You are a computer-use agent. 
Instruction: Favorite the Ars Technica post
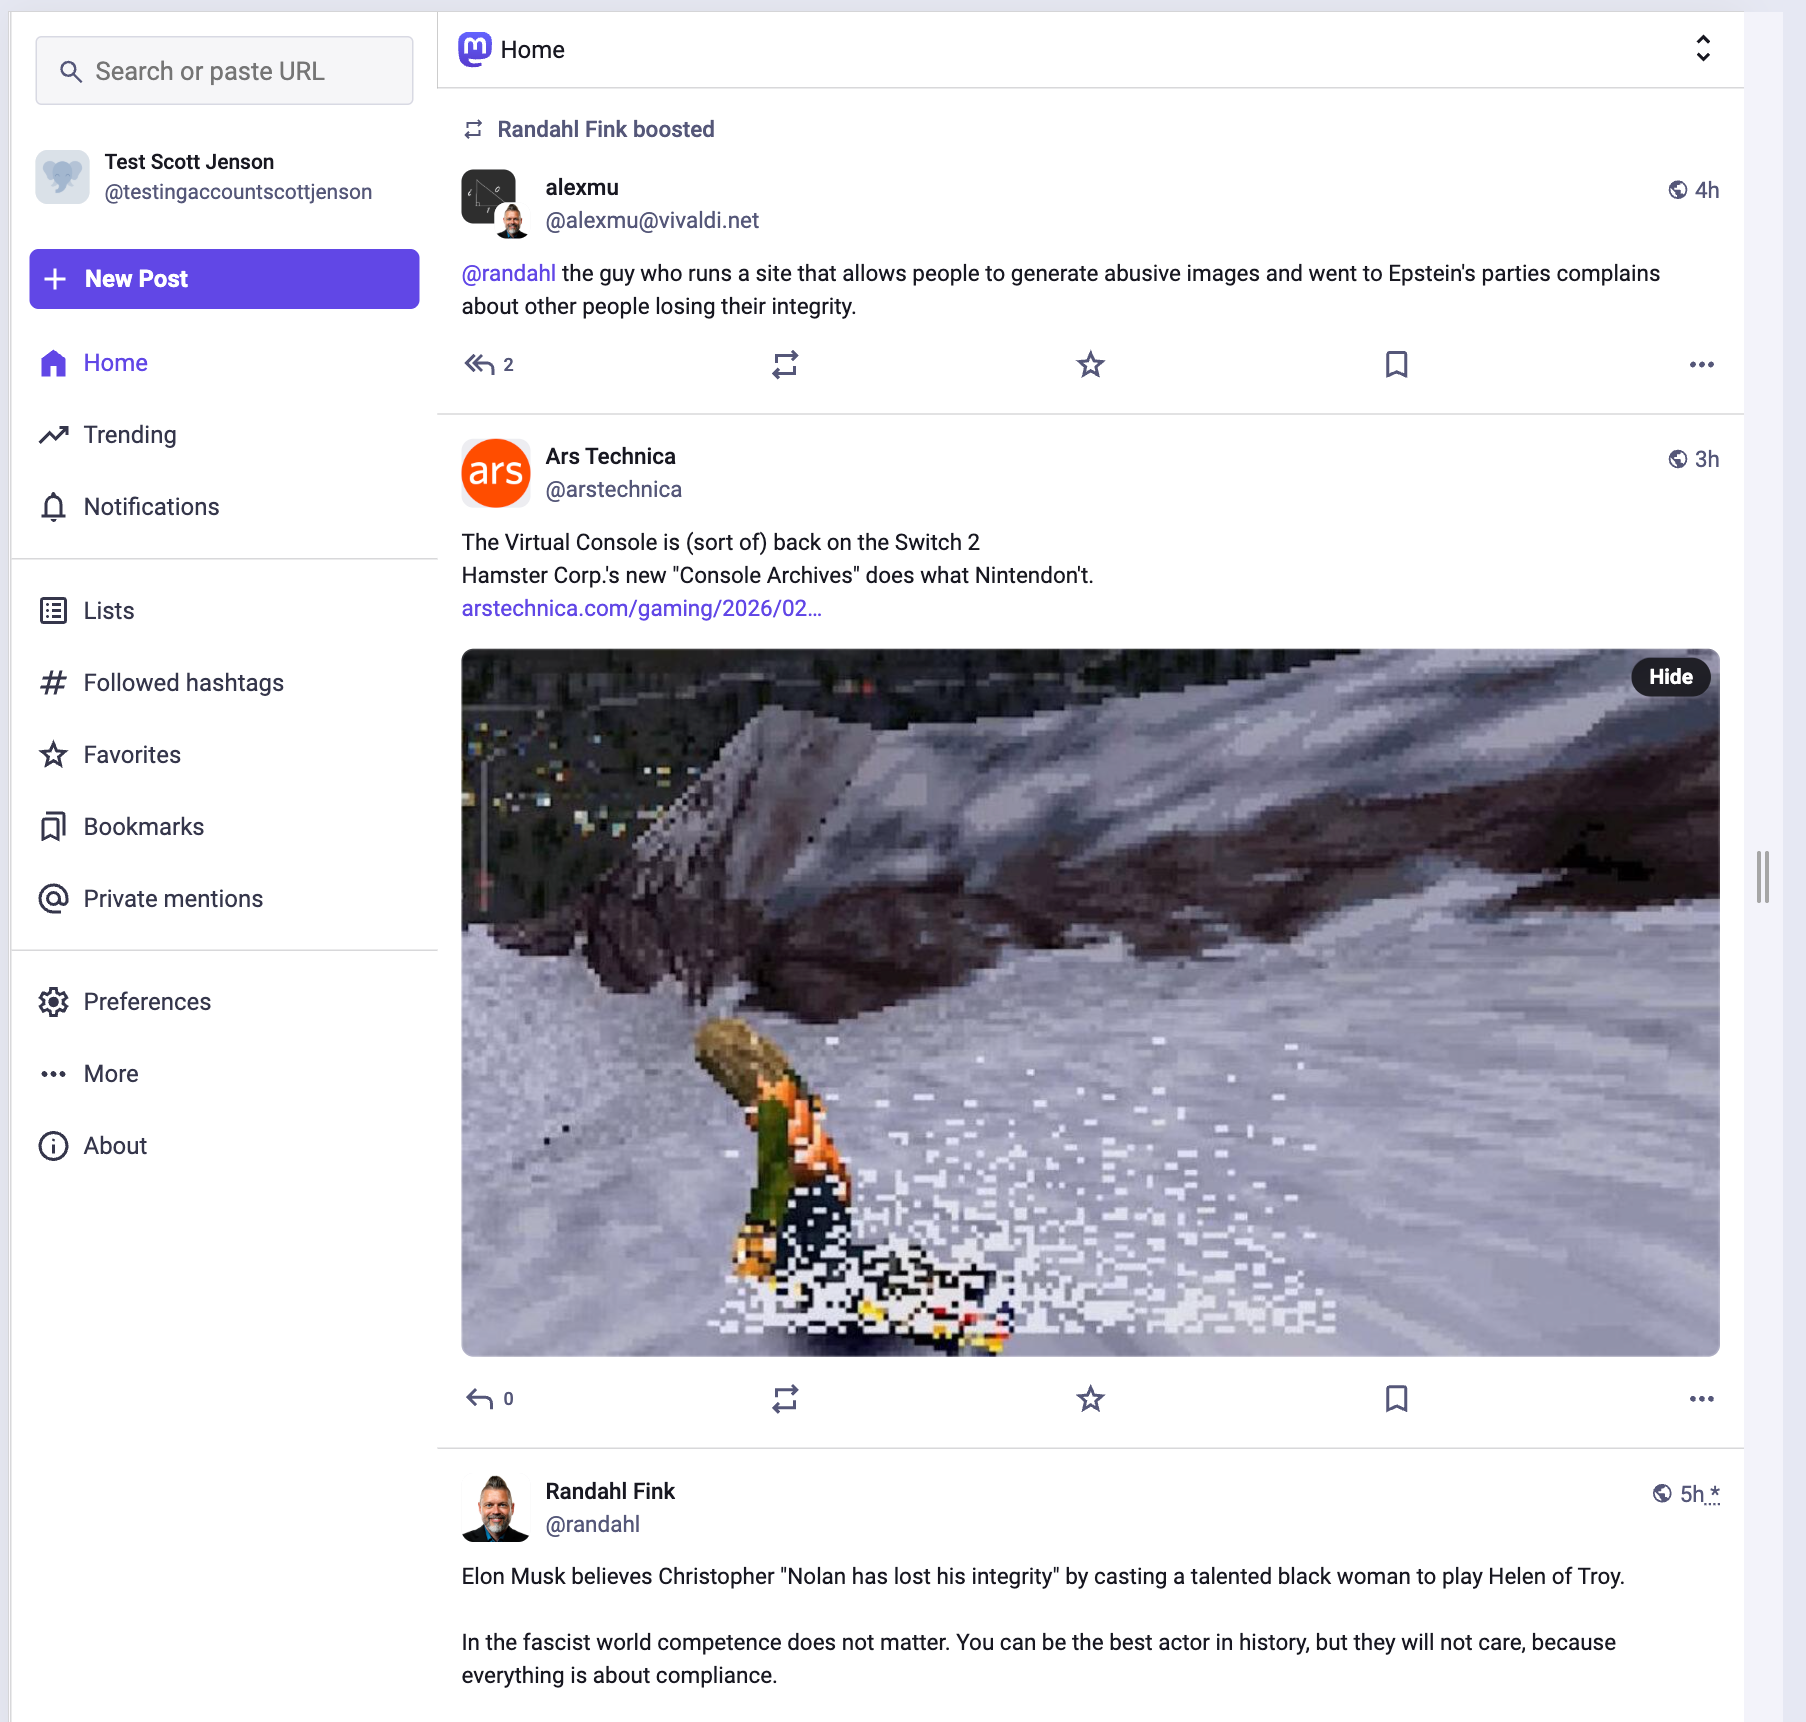point(1090,1398)
